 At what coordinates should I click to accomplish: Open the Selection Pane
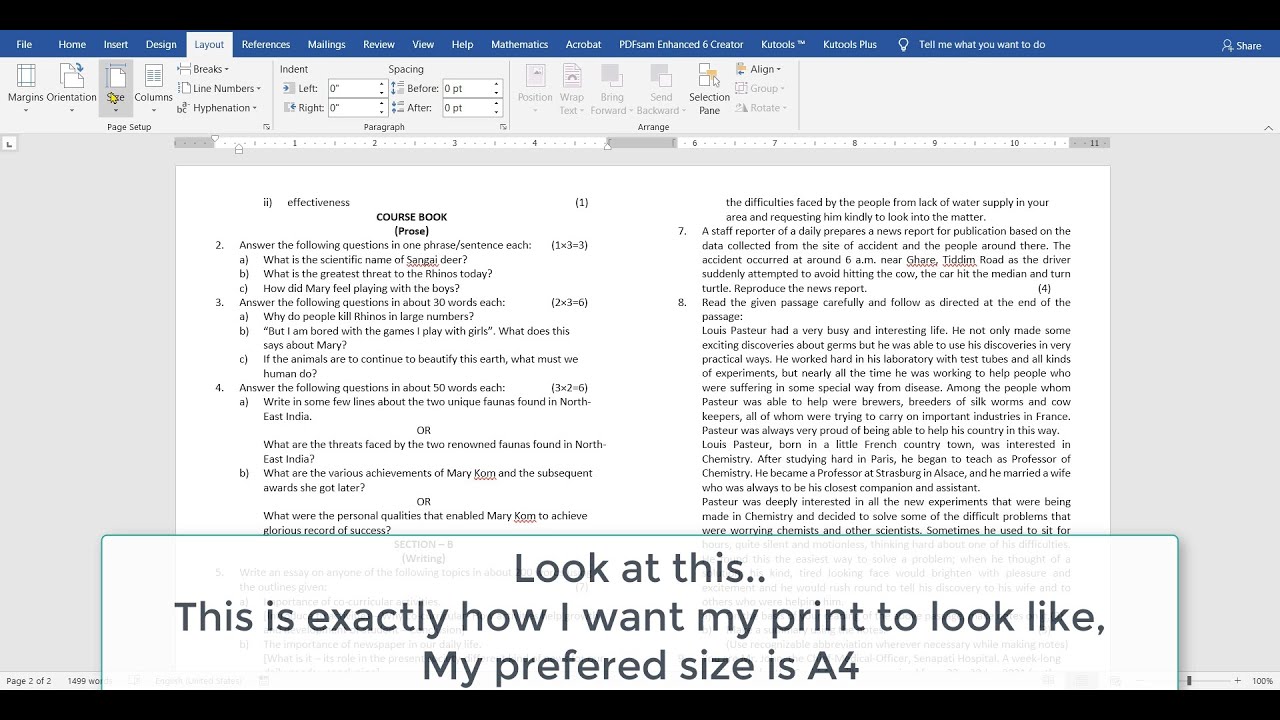pos(709,89)
